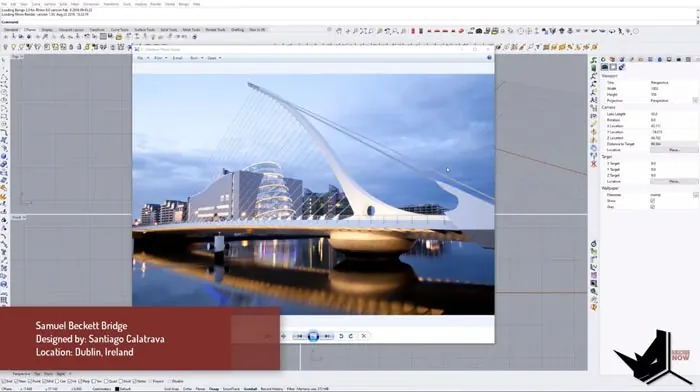Toggle Record History in status bar
Viewport: 700px width, 392px height.
(272, 389)
